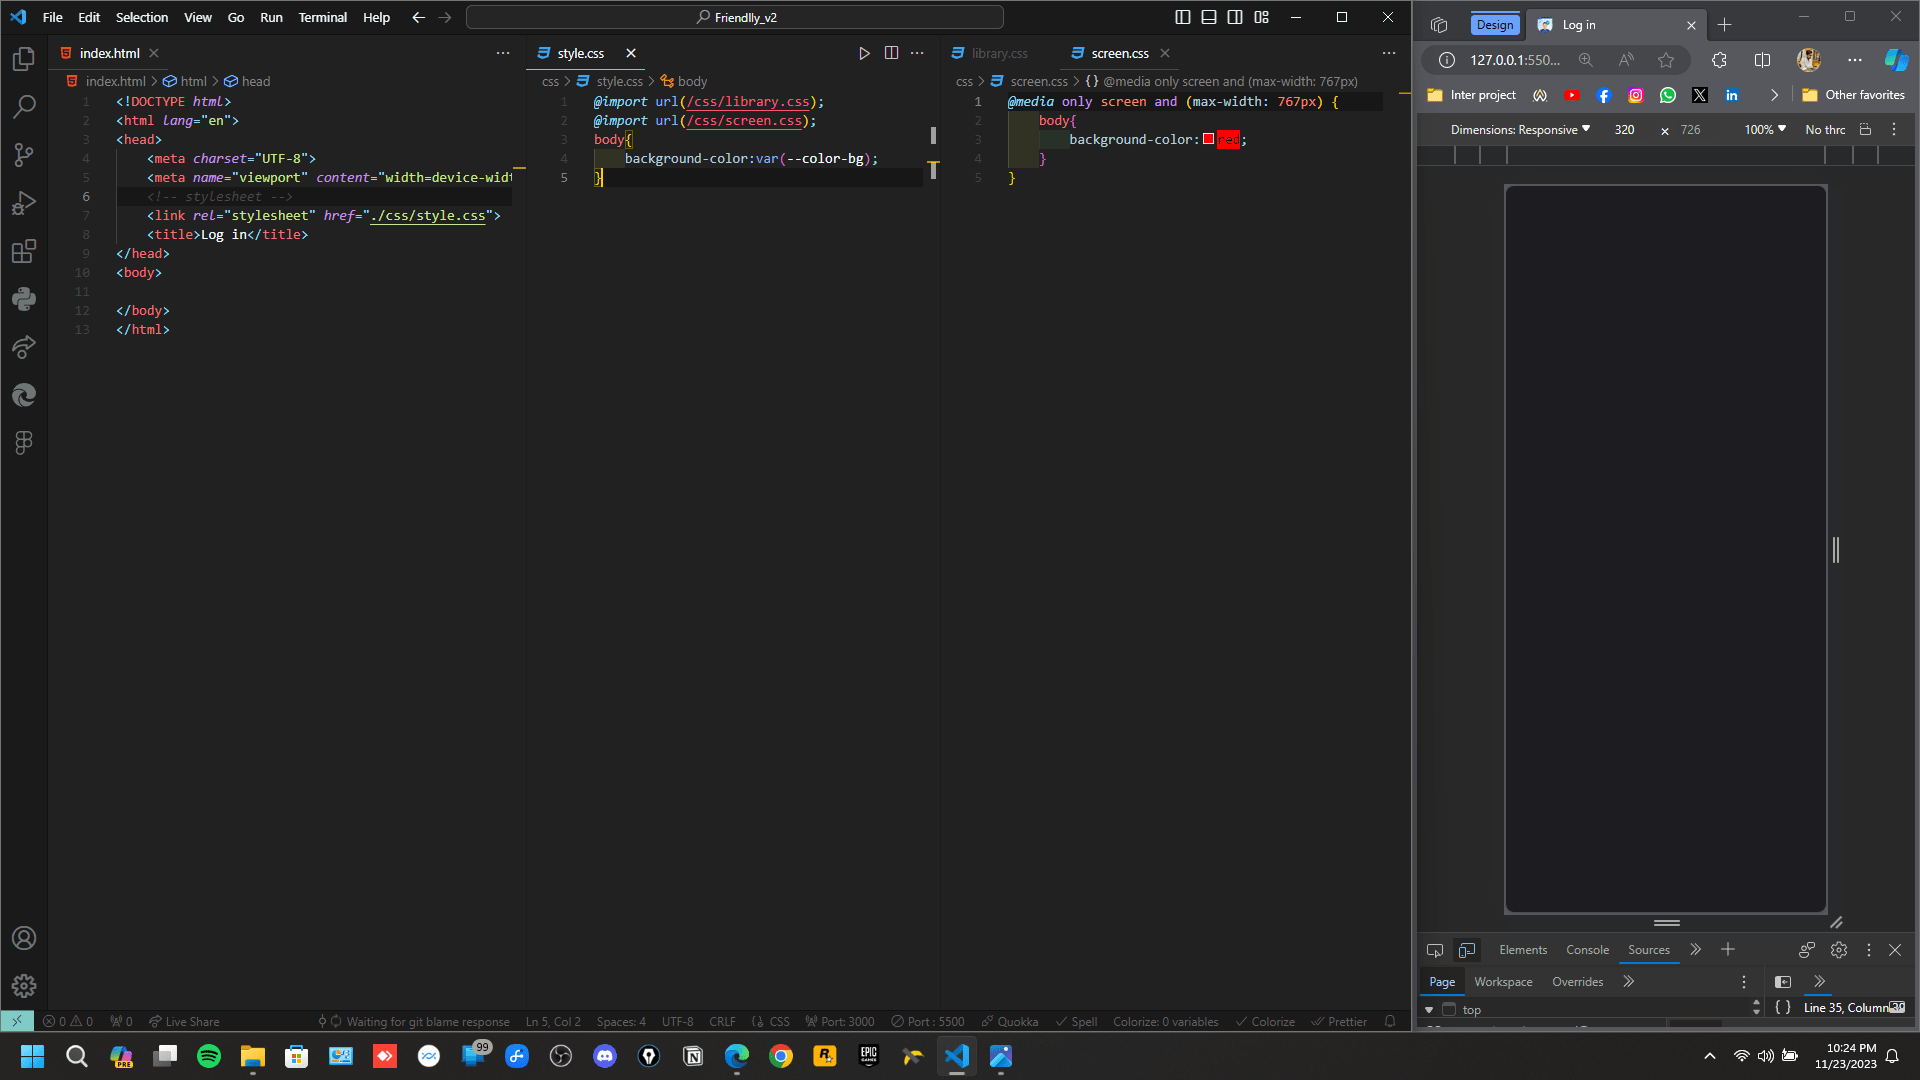Image resolution: width=1920 pixels, height=1080 pixels.
Task: Collapse the top tree node in Sources
Action: [x=1429, y=1010]
